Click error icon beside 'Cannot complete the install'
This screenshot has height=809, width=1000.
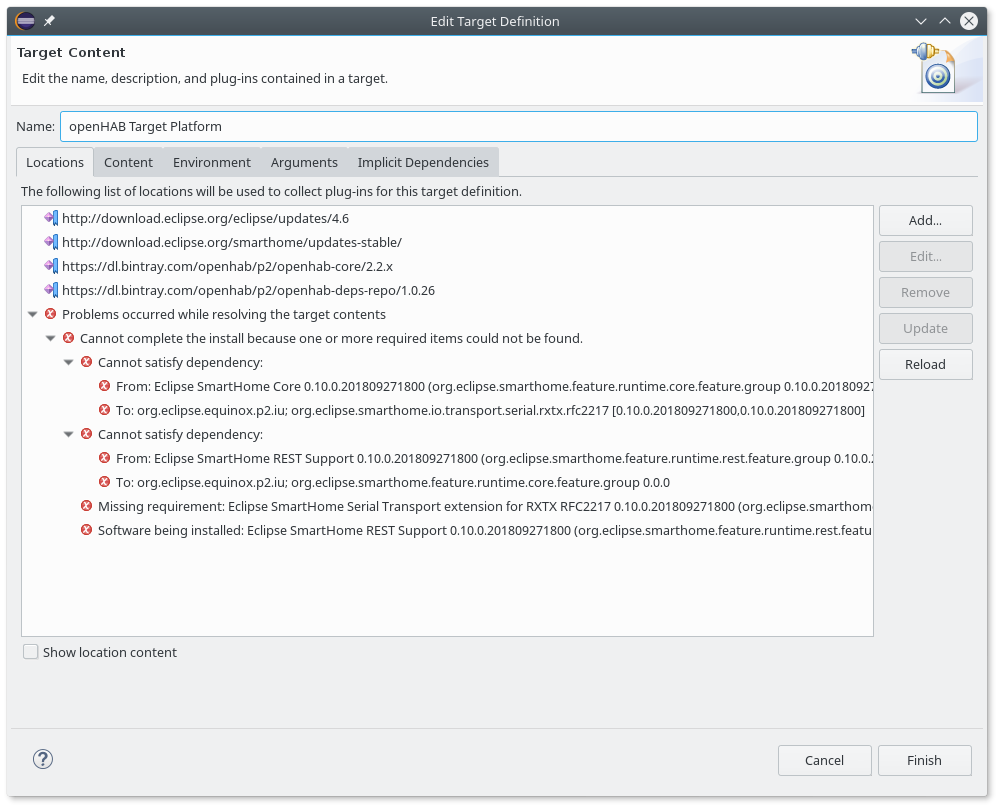click(x=68, y=338)
